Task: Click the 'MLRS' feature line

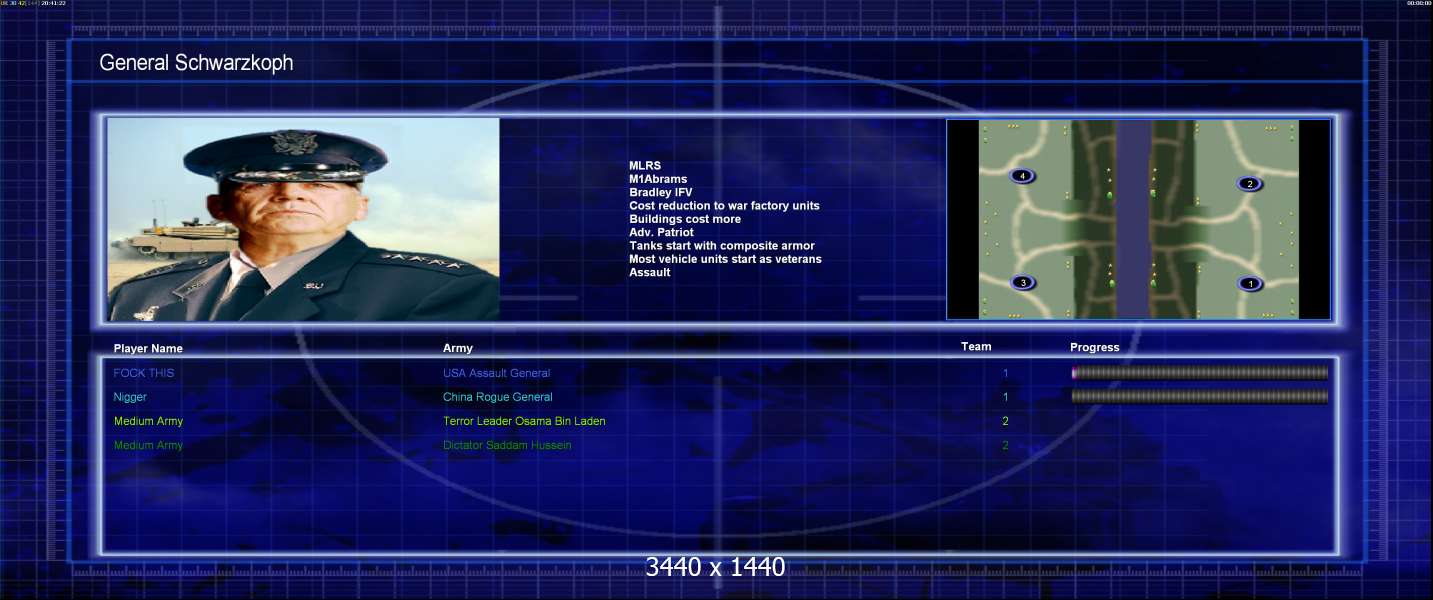Action: tap(645, 166)
